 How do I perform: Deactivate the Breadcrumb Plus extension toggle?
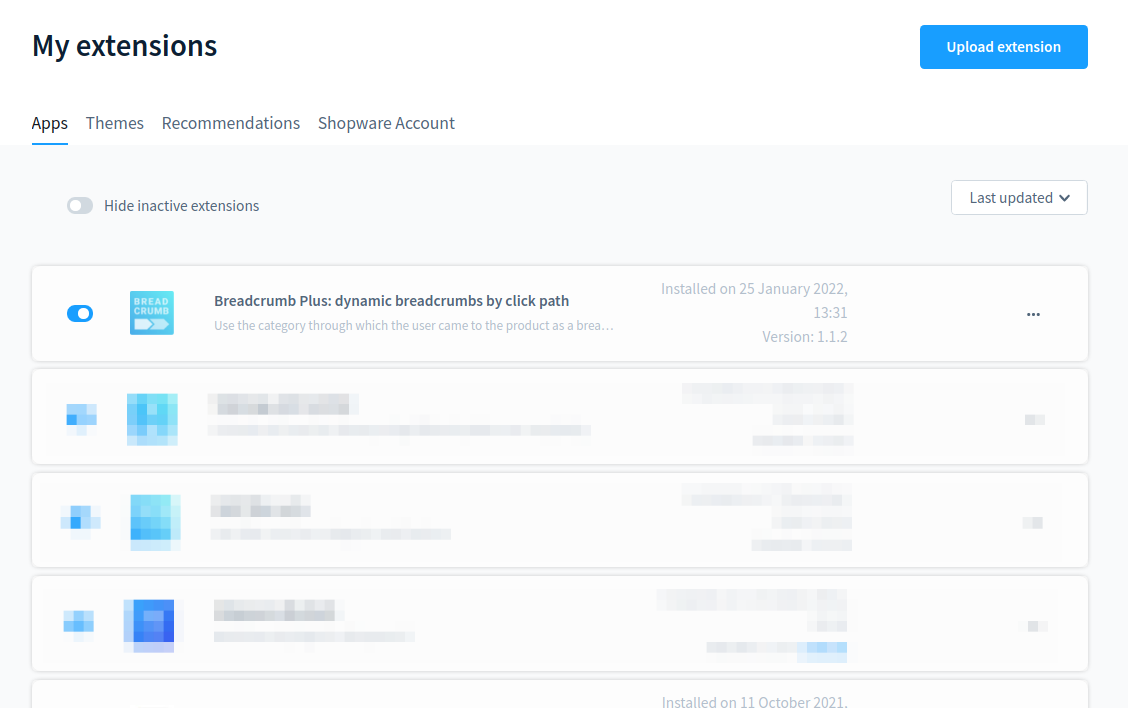[x=80, y=314]
